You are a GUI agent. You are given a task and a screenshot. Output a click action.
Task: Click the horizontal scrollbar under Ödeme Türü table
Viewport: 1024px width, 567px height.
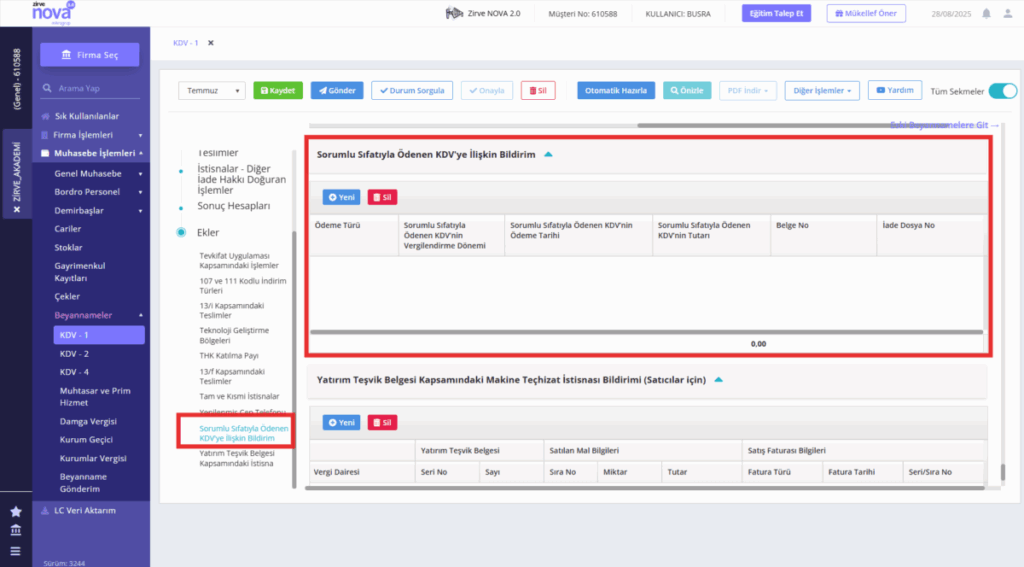tap(647, 332)
